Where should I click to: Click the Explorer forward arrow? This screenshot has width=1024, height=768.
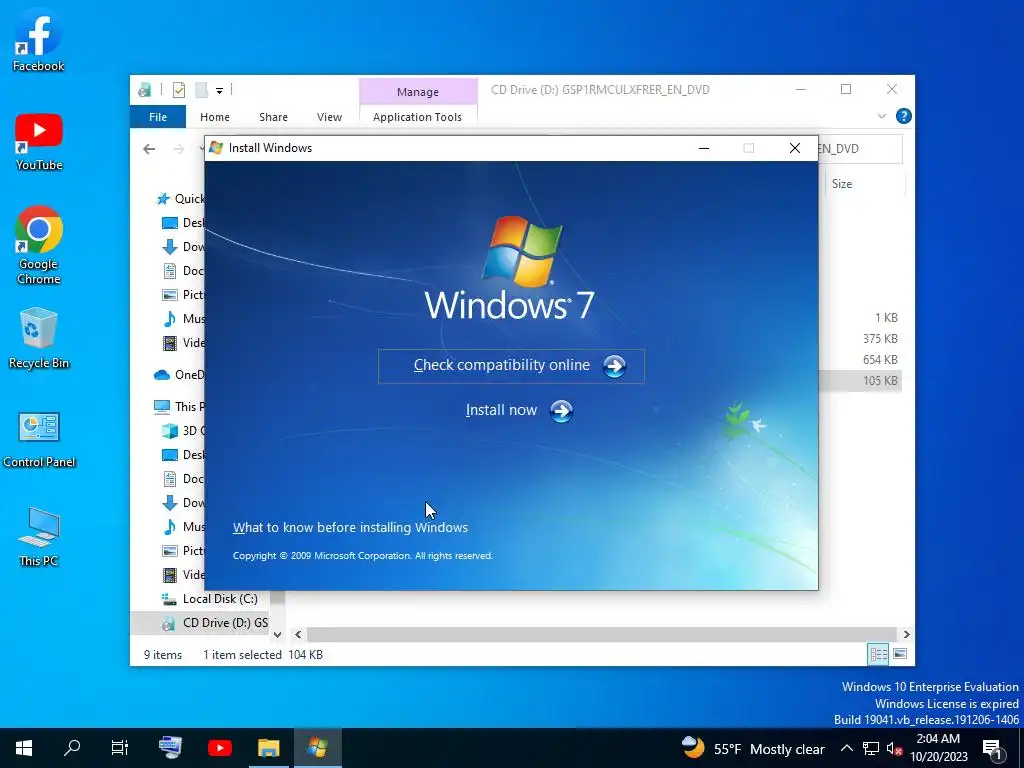click(x=178, y=149)
